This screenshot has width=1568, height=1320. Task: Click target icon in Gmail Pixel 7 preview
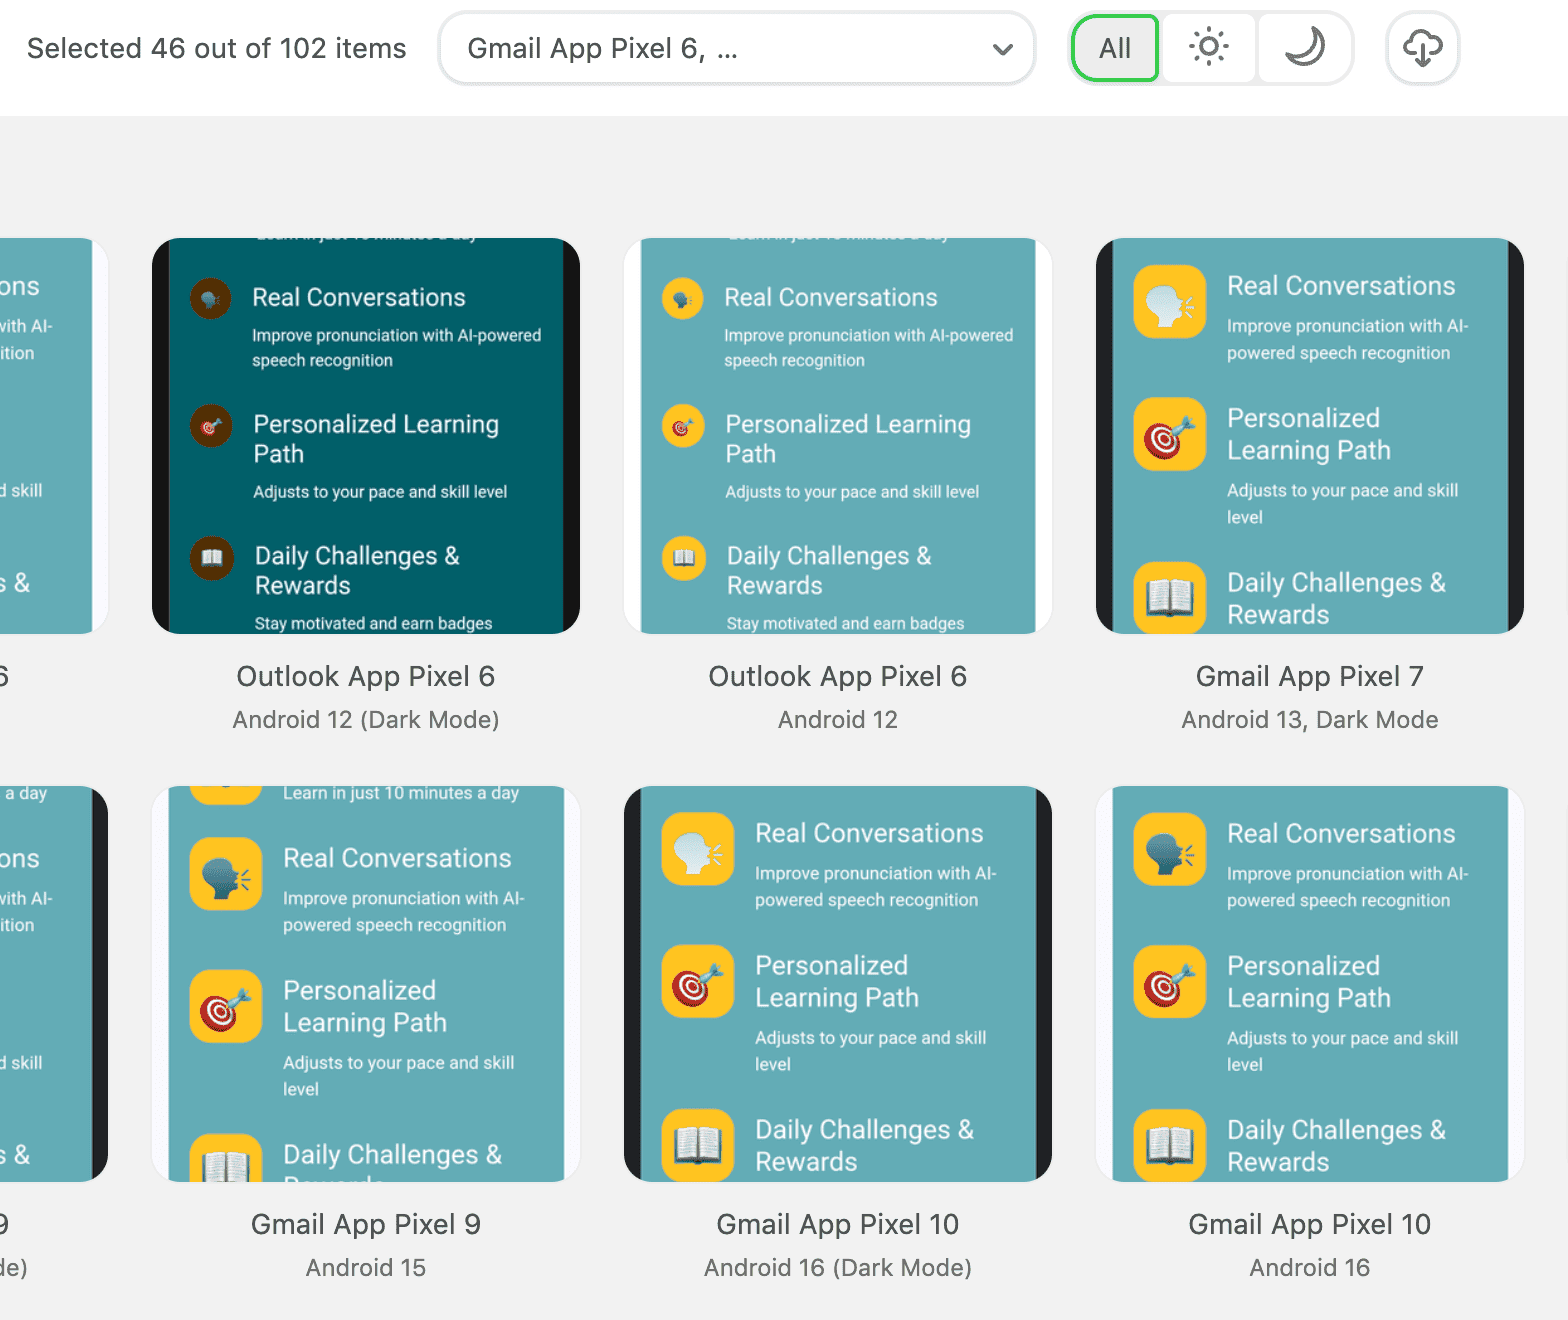pyautogui.click(x=1170, y=435)
